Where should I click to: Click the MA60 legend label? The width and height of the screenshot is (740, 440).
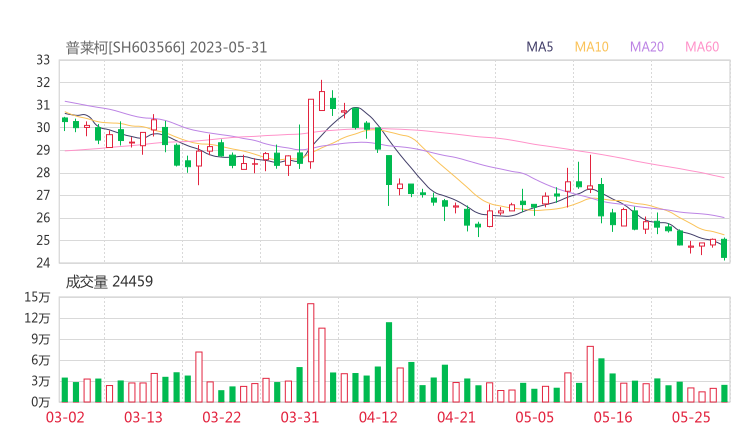click(x=702, y=47)
